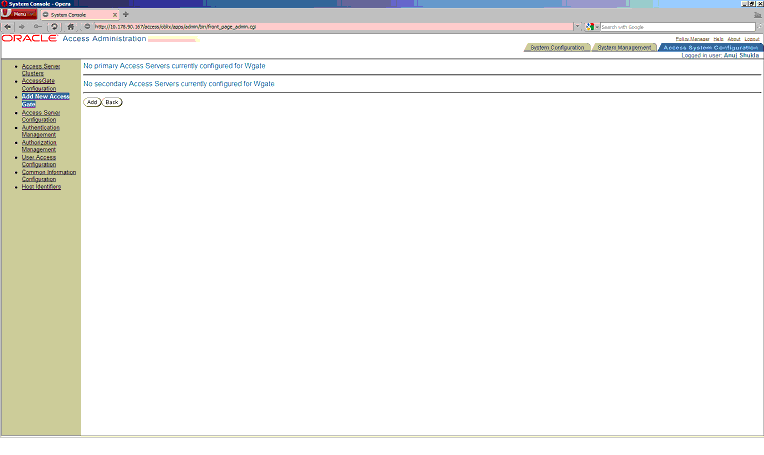Go forward using the browser forward arrow

tap(22, 27)
